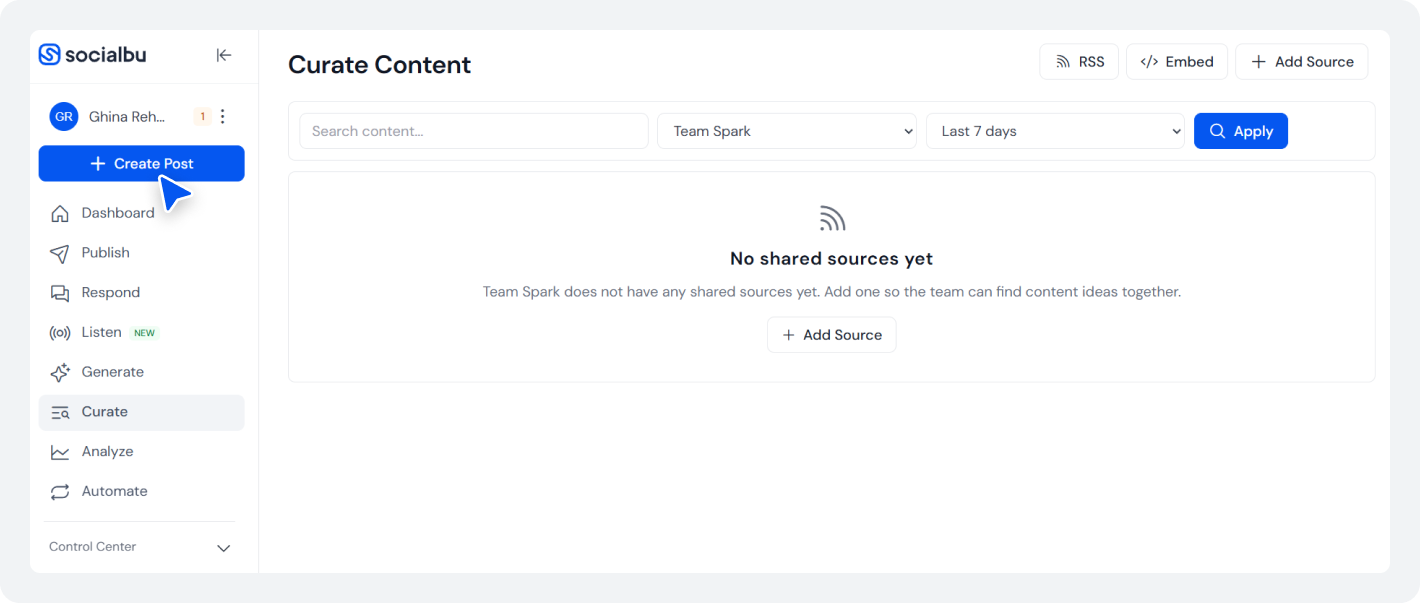Open the Team Spark dropdown
The height and width of the screenshot is (603, 1420).
pos(787,131)
